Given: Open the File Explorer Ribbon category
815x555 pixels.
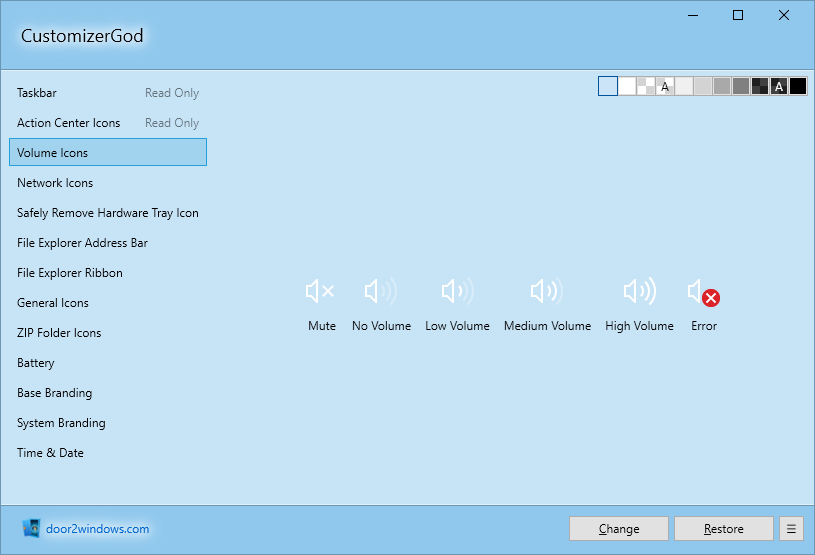Looking at the screenshot, I should point(108,273).
